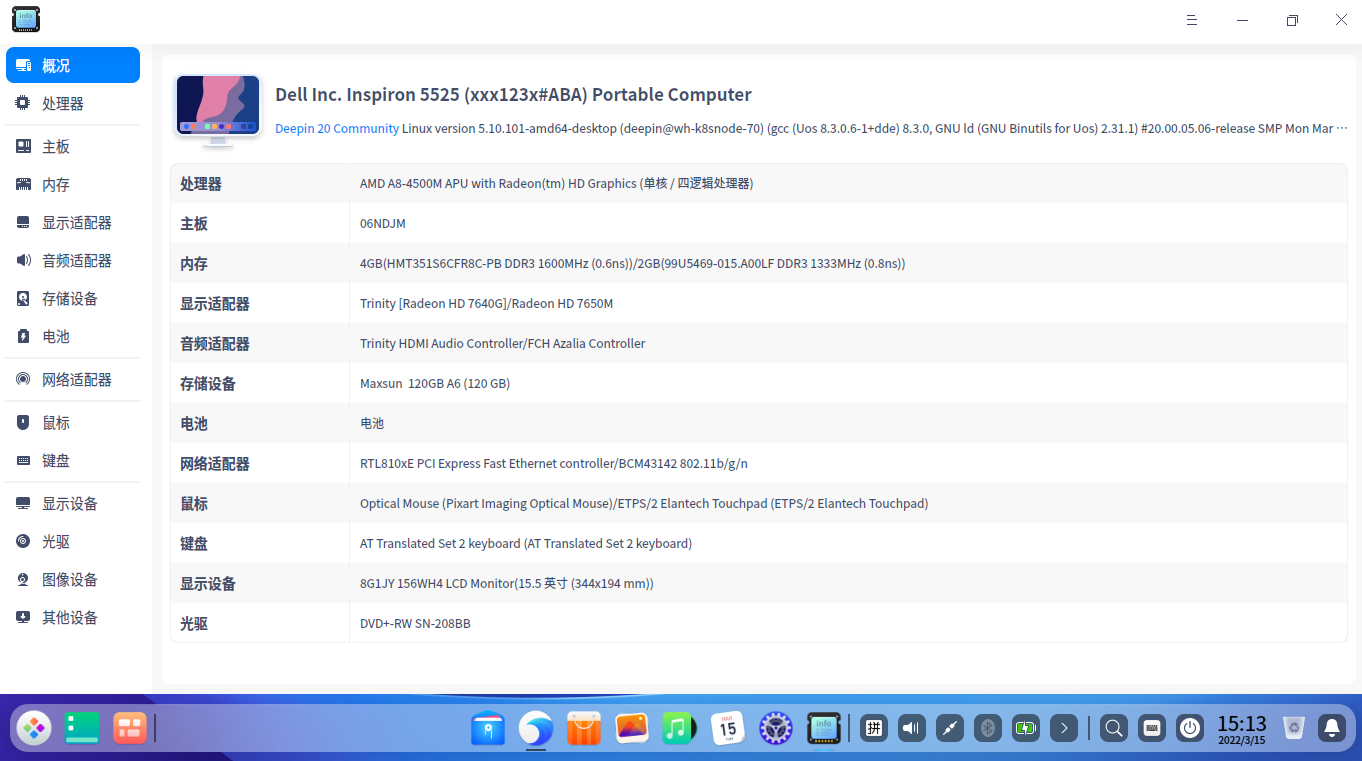Open the power button in the dock
1362x761 pixels.
tap(1189, 728)
